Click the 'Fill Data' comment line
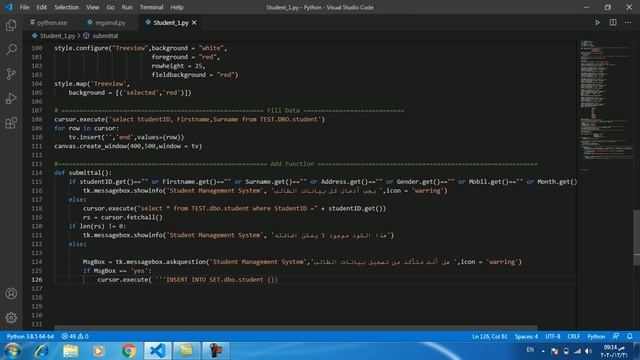 coord(229,111)
